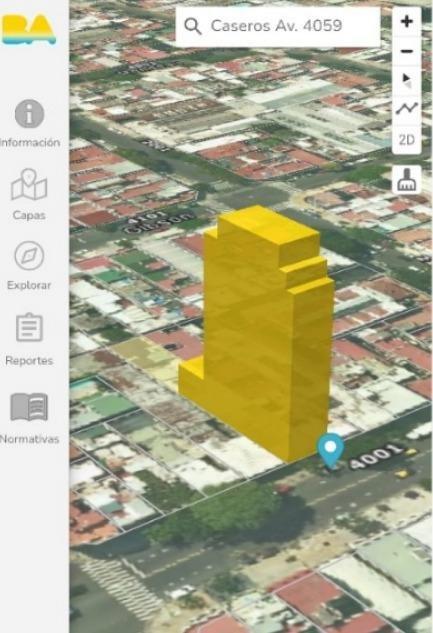Zoom out with the minus button
Image resolution: width=433 pixels, height=633 pixels.
(407, 51)
